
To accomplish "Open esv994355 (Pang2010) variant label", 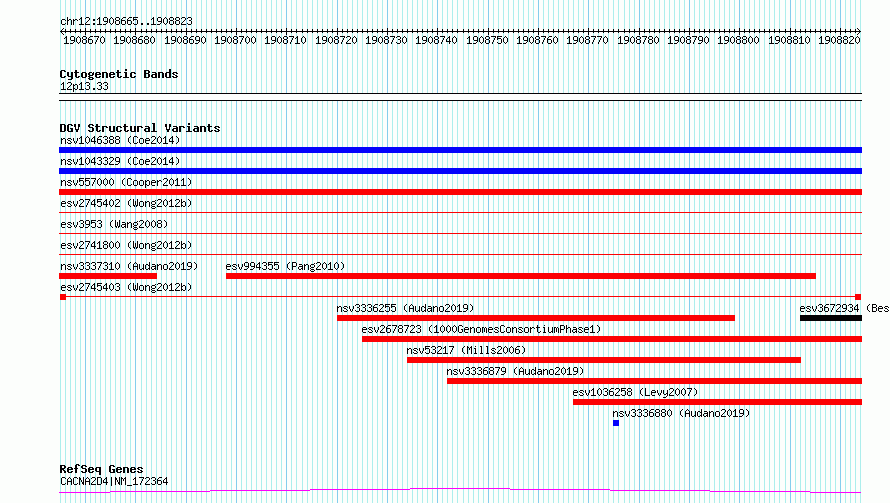I will pyautogui.click(x=285, y=266).
